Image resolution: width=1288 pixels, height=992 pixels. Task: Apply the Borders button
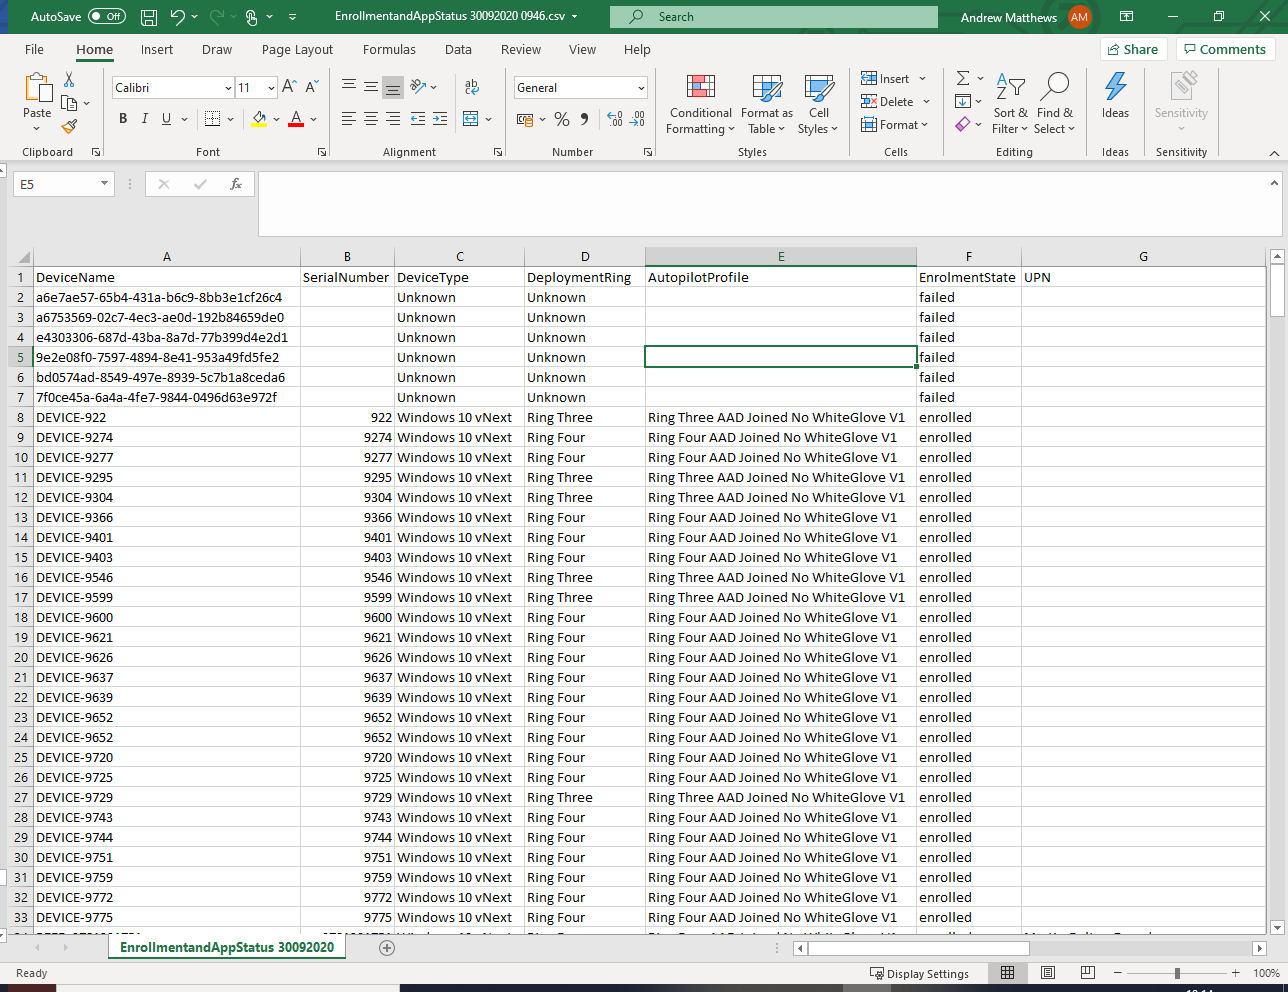[x=212, y=119]
